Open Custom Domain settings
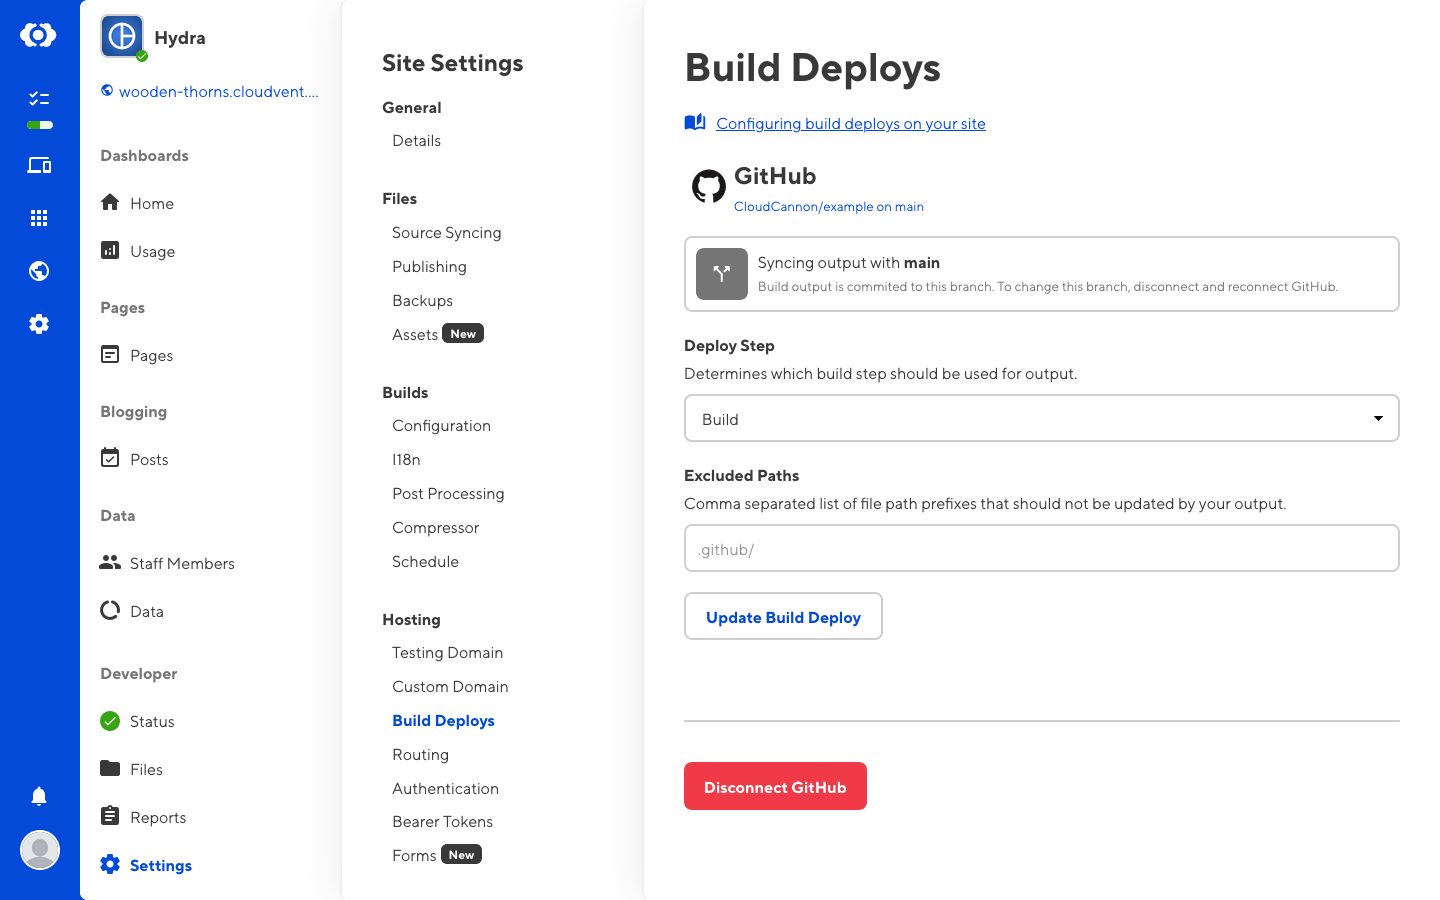 point(450,687)
